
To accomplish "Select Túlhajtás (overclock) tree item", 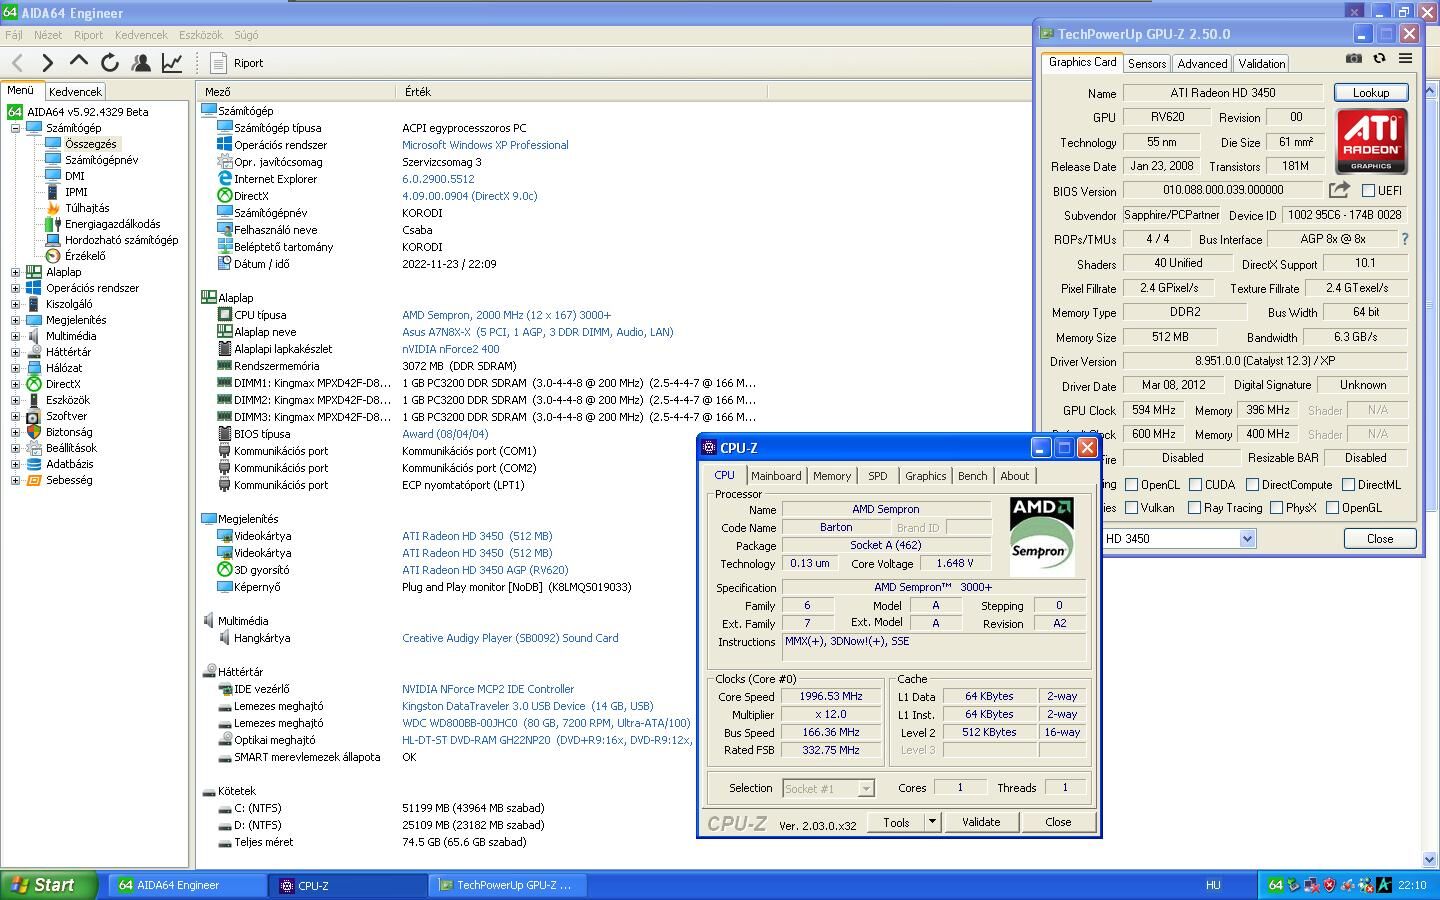I will point(87,208).
